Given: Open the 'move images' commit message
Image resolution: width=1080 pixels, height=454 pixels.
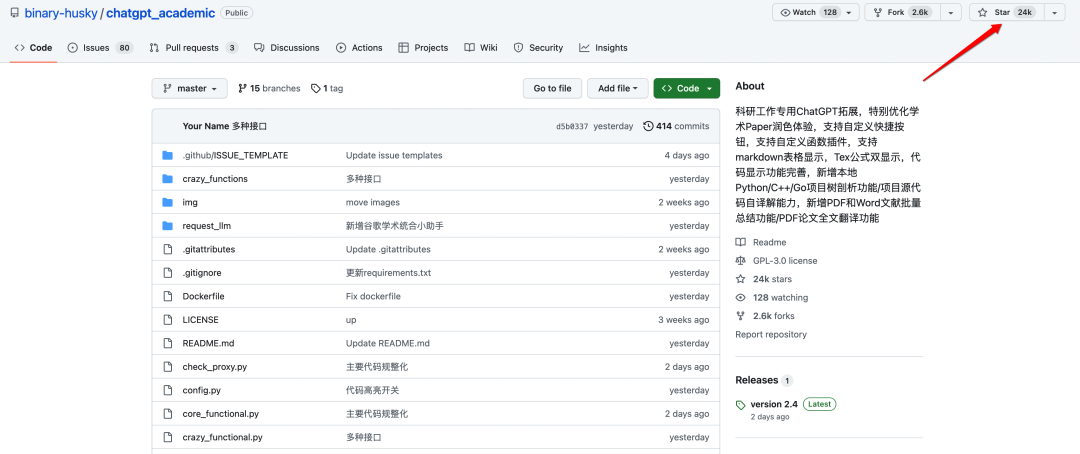Looking at the screenshot, I should tap(373, 202).
